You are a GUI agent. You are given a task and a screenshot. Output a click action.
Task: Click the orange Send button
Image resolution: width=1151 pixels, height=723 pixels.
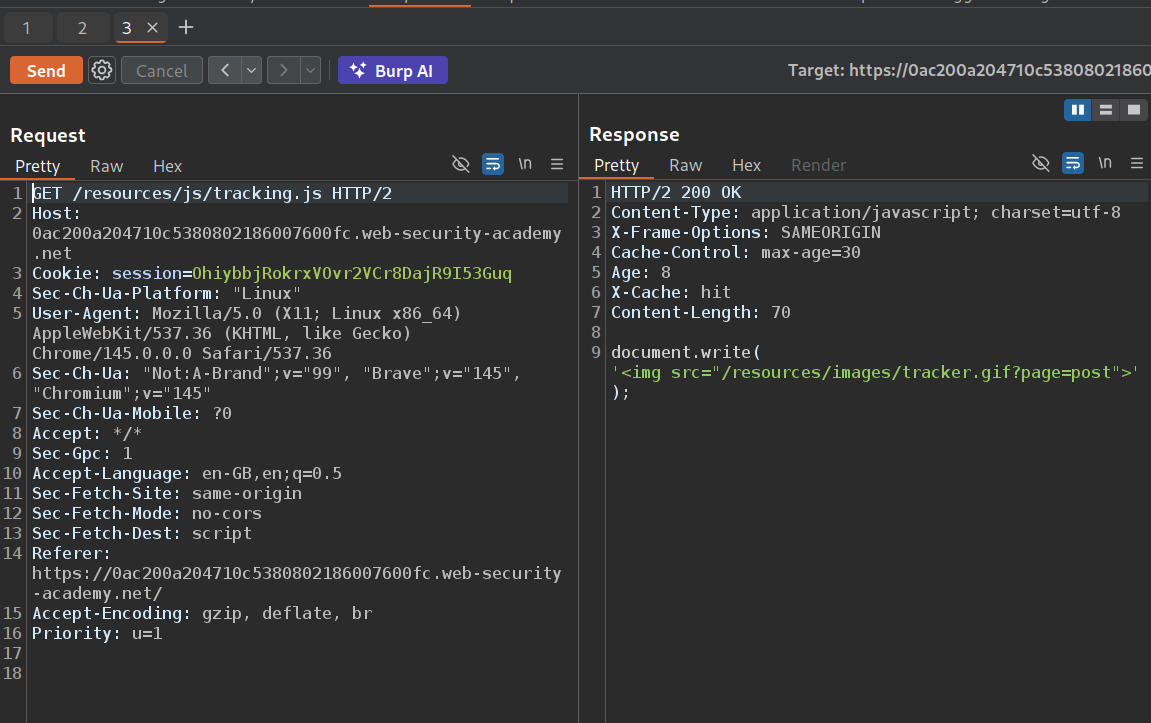click(x=46, y=70)
